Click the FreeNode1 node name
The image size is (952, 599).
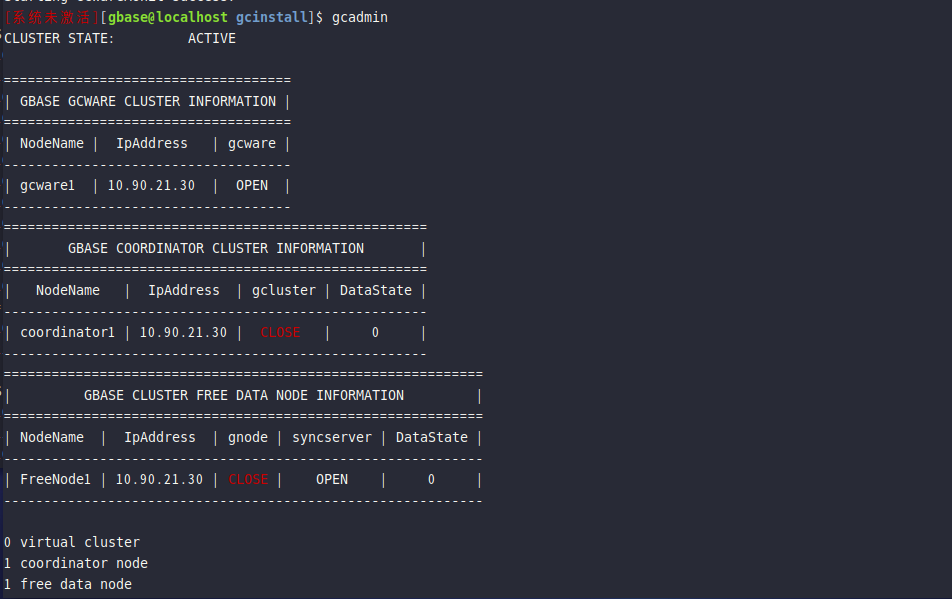(x=55, y=479)
